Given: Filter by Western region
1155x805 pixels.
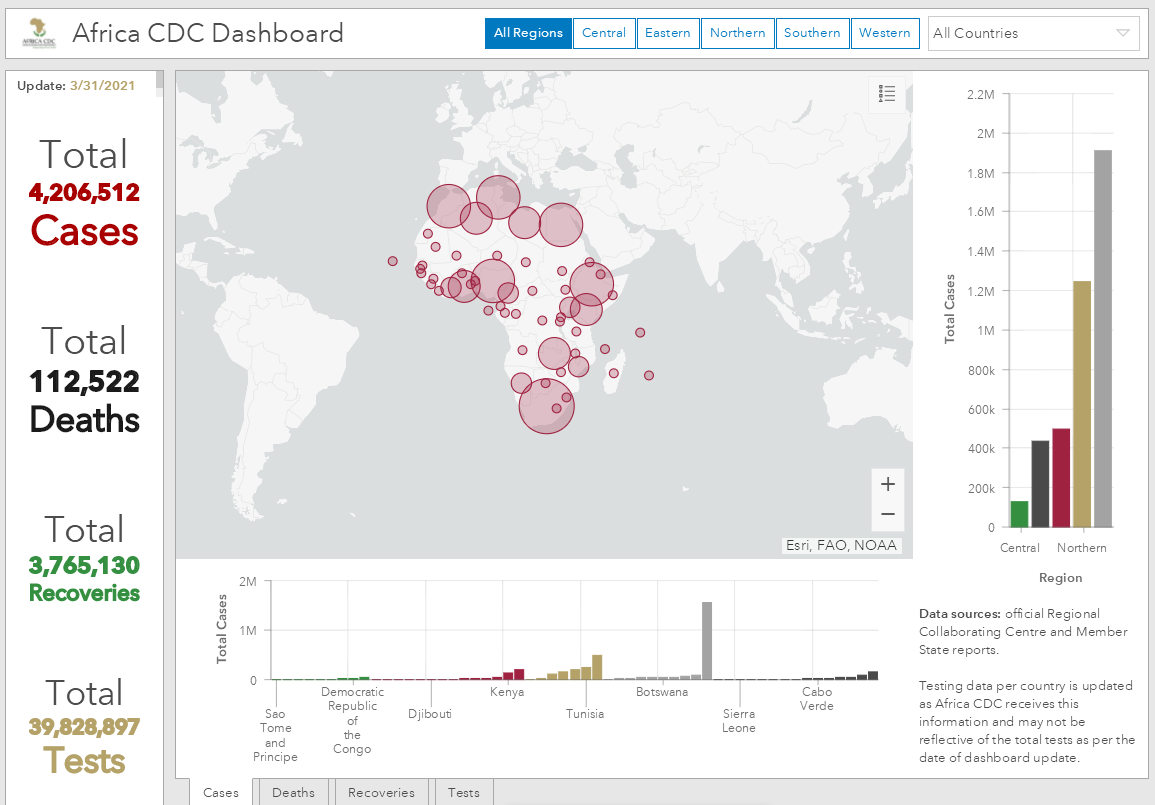Looking at the screenshot, I should click(885, 33).
